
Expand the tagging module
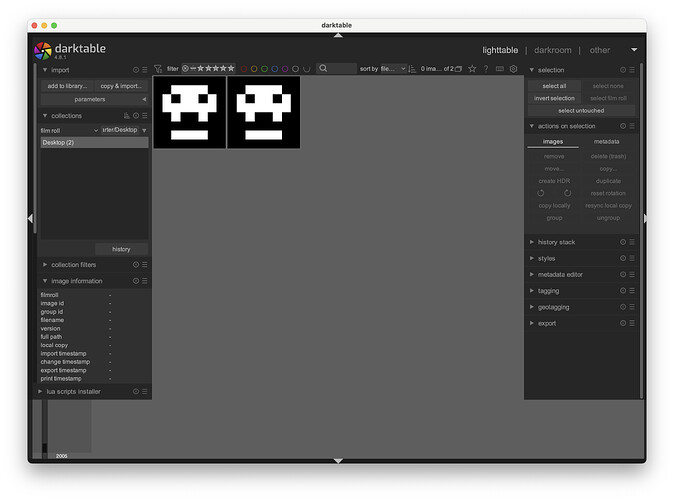[x=532, y=291]
